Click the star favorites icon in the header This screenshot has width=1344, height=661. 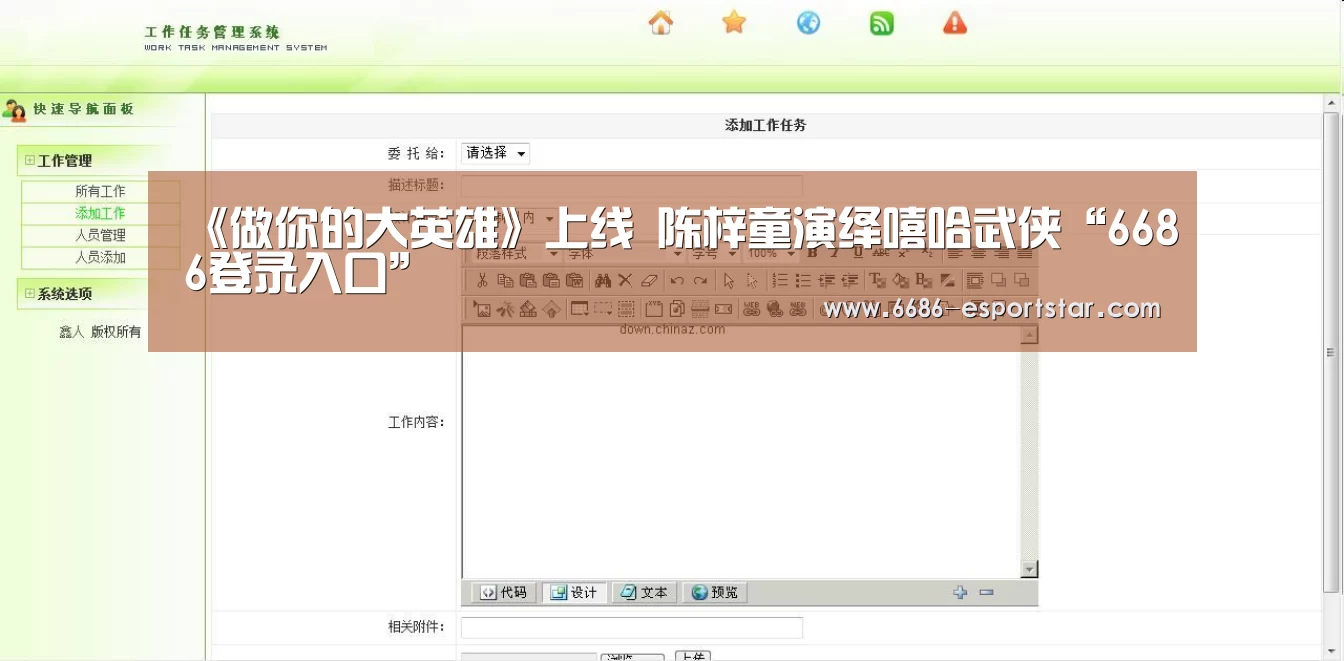734,22
